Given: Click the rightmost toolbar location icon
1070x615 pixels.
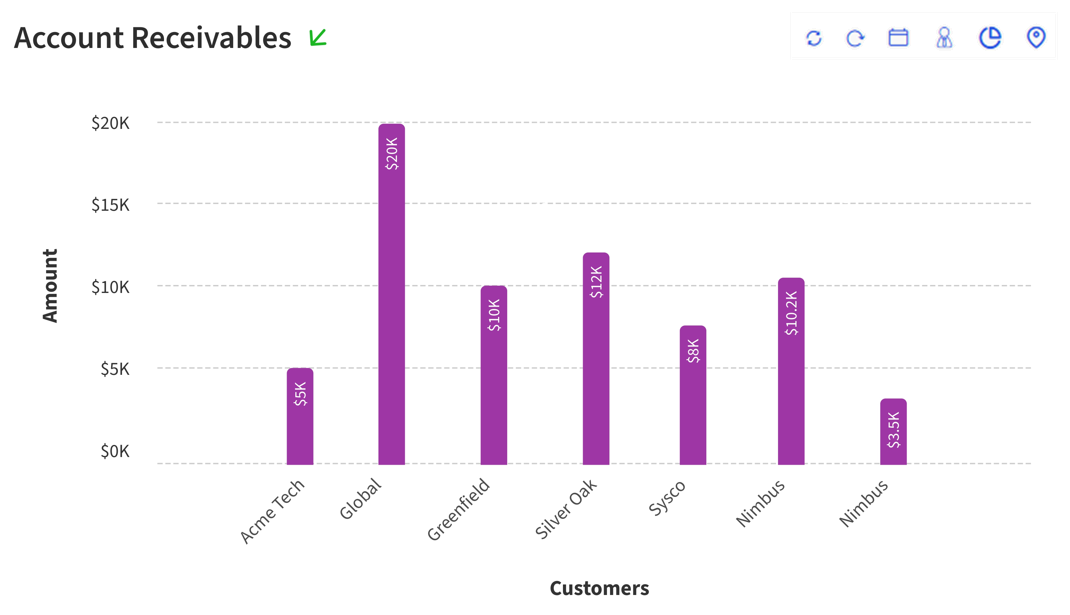Looking at the screenshot, I should pyautogui.click(x=1035, y=37).
